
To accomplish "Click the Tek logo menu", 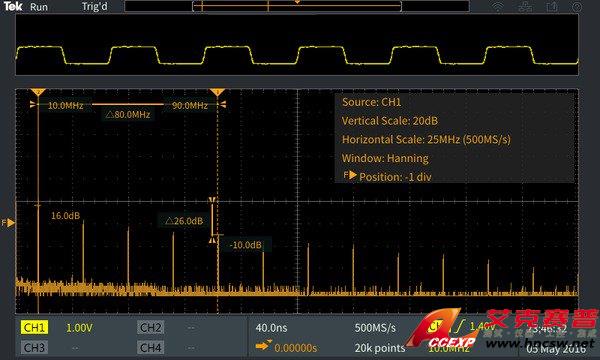I will (x=13, y=6).
